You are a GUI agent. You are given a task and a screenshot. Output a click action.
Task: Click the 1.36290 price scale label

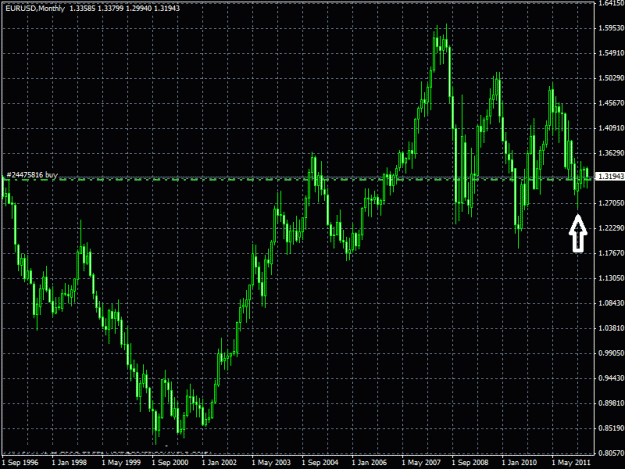[x=611, y=153]
